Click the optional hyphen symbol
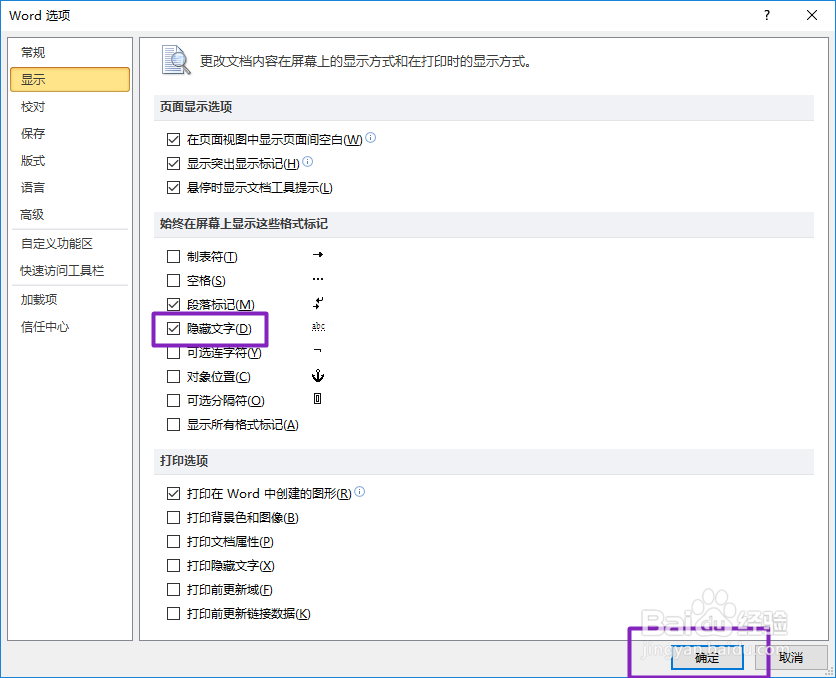The height and width of the screenshot is (678, 836). (x=318, y=351)
